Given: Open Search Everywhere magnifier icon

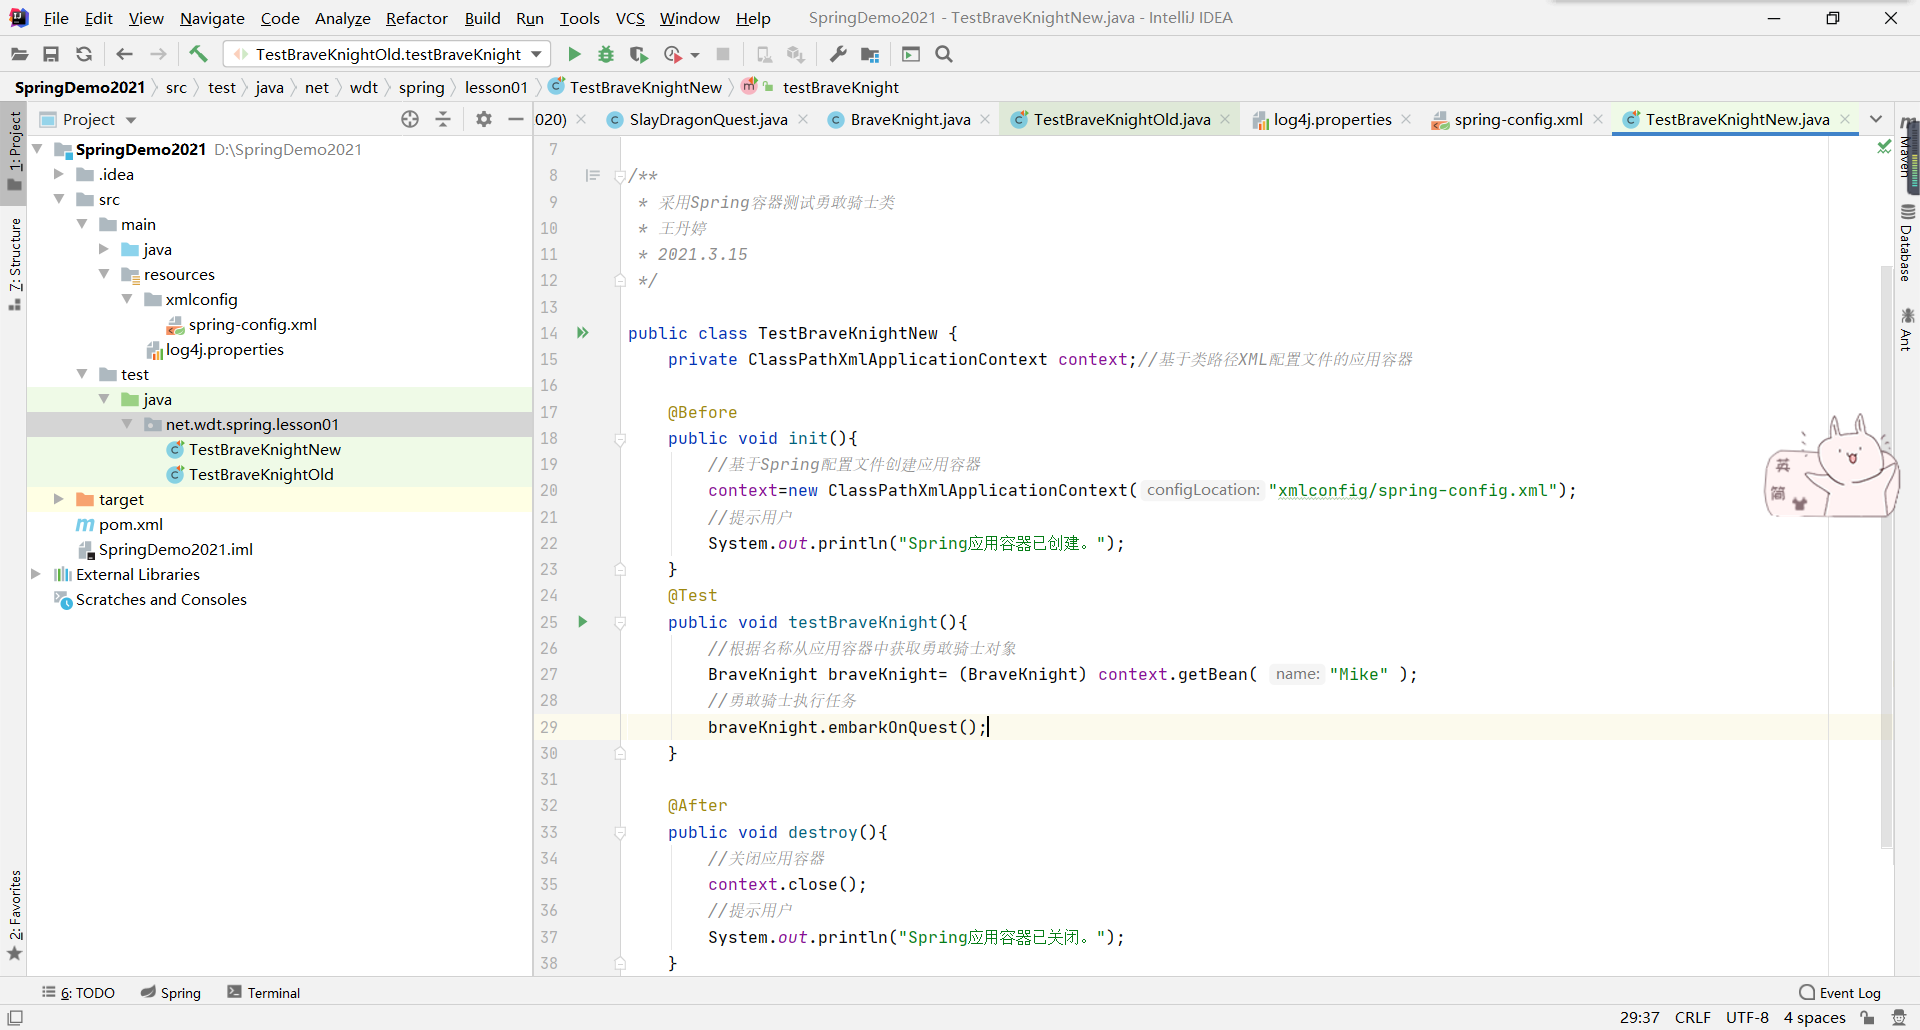Looking at the screenshot, I should 944,54.
